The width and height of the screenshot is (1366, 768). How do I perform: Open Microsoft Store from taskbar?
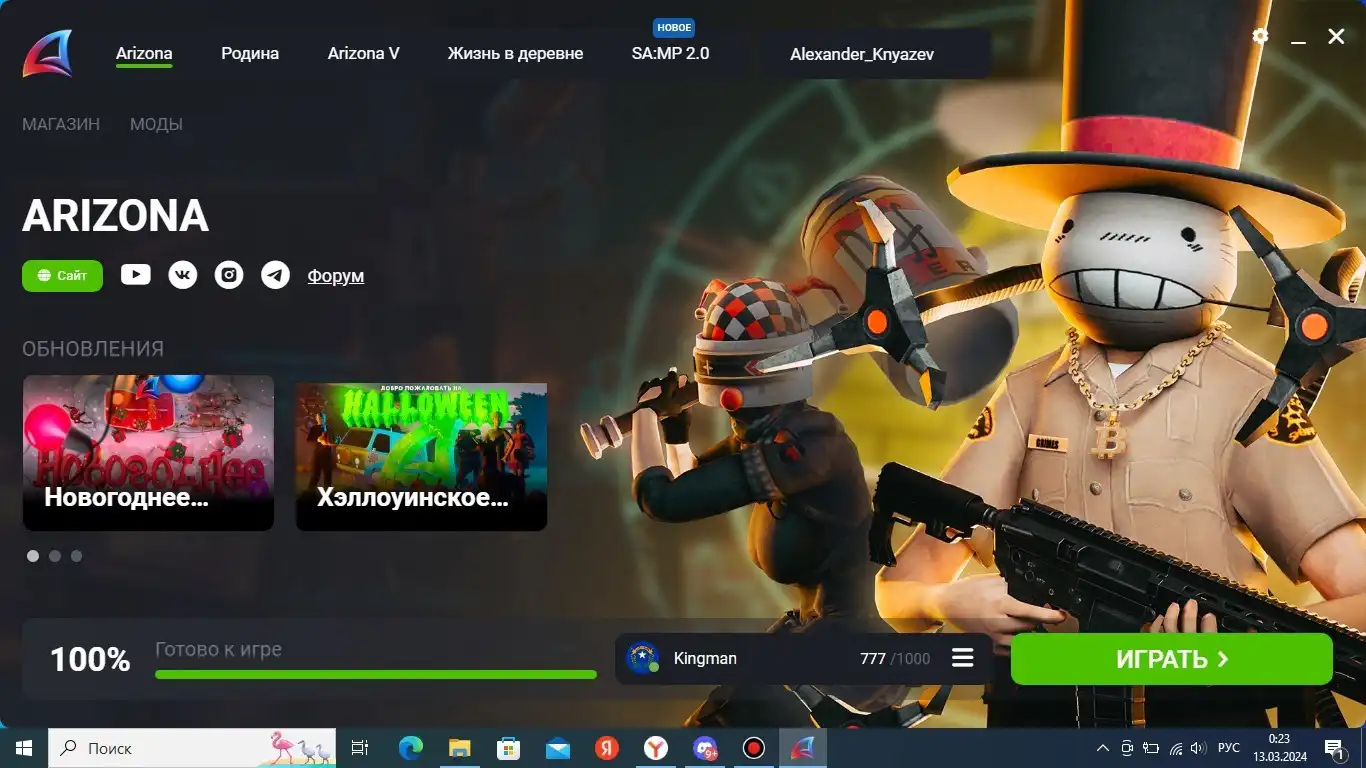[508, 748]
